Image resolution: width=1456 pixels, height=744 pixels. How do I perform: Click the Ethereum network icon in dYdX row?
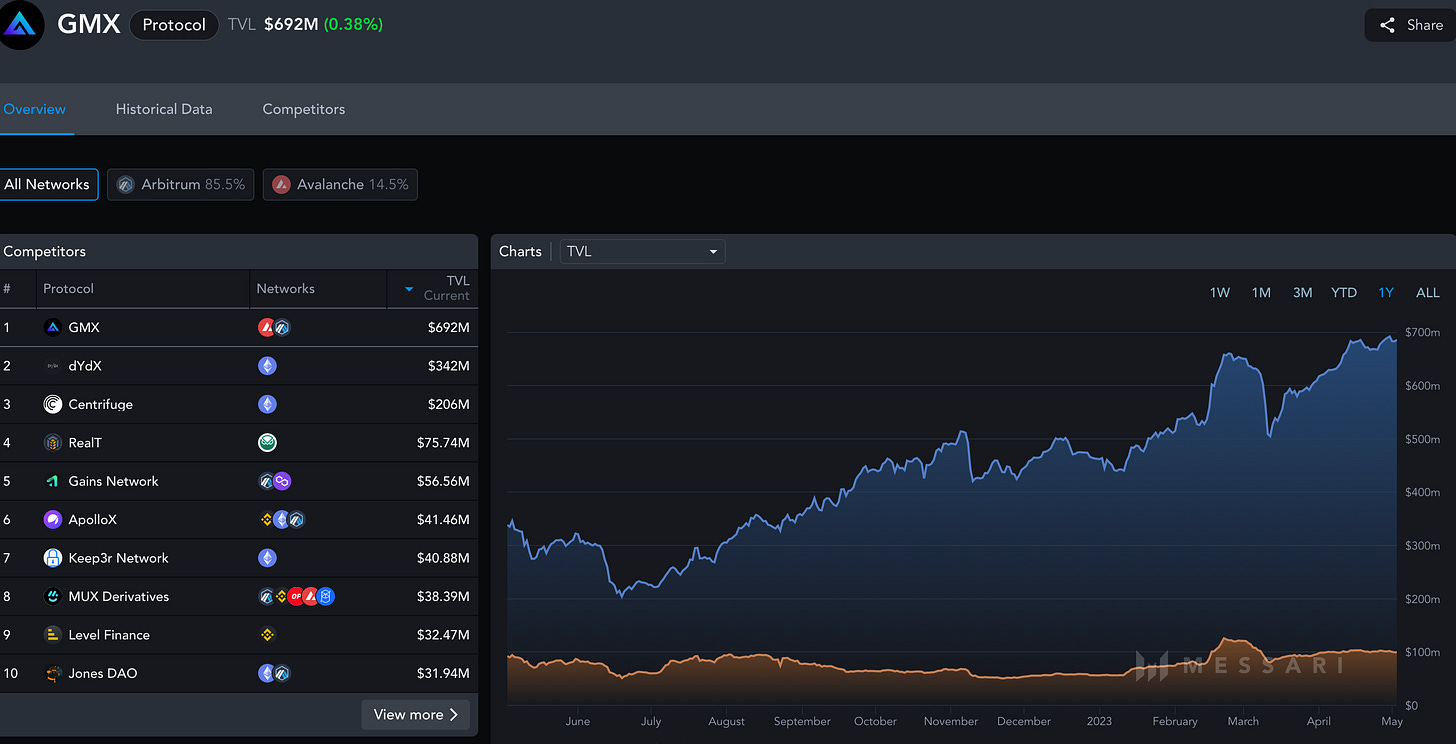[267, 366]
